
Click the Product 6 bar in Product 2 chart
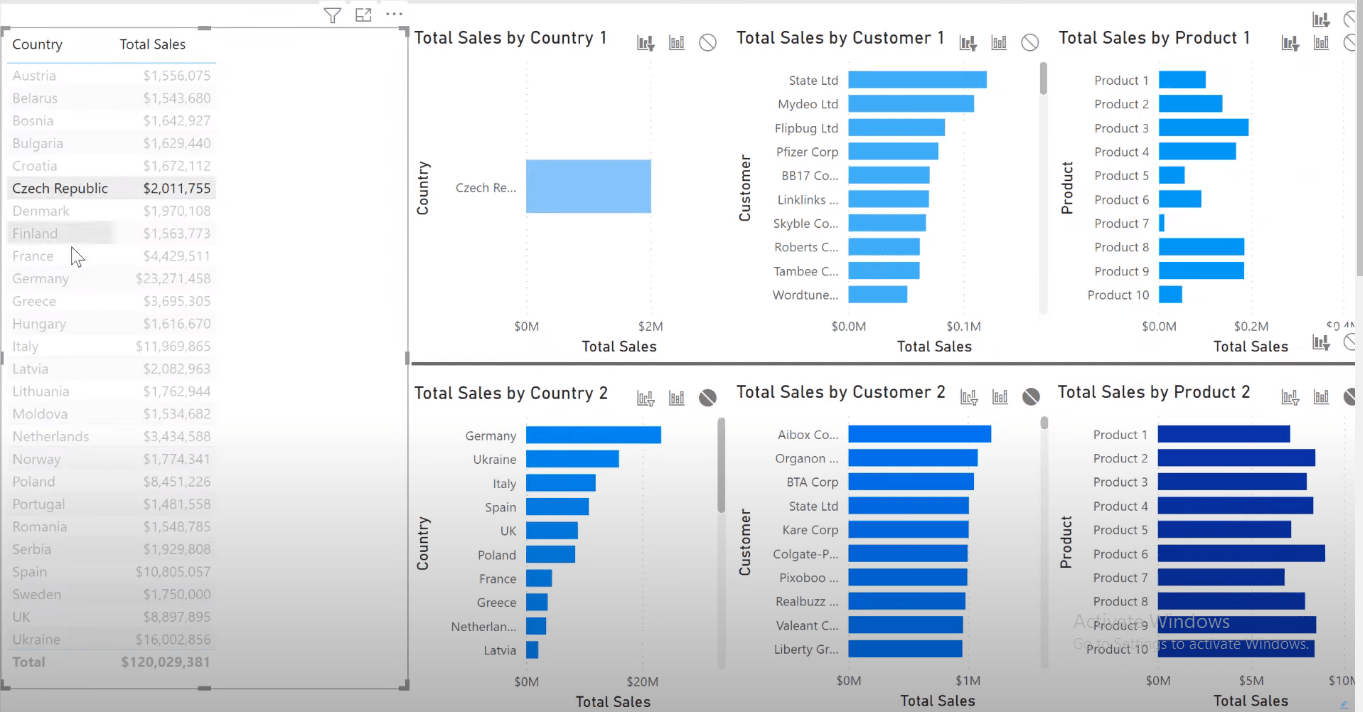tap(1241, 554)
